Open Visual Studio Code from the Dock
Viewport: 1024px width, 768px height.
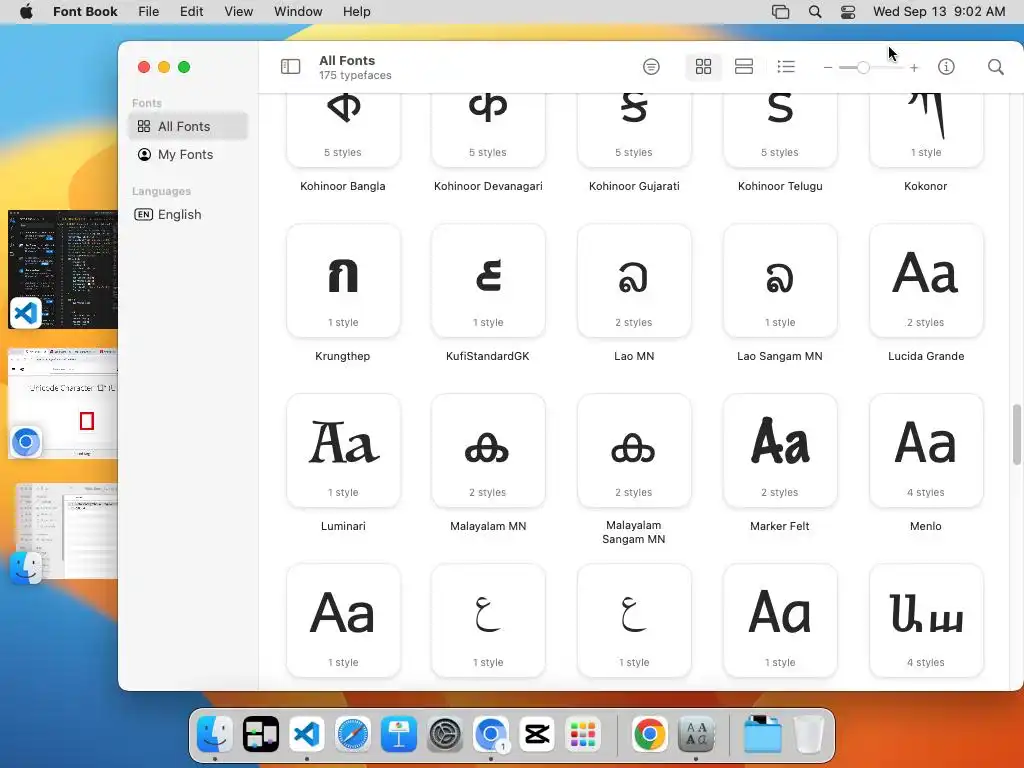(x=307, y=734)
